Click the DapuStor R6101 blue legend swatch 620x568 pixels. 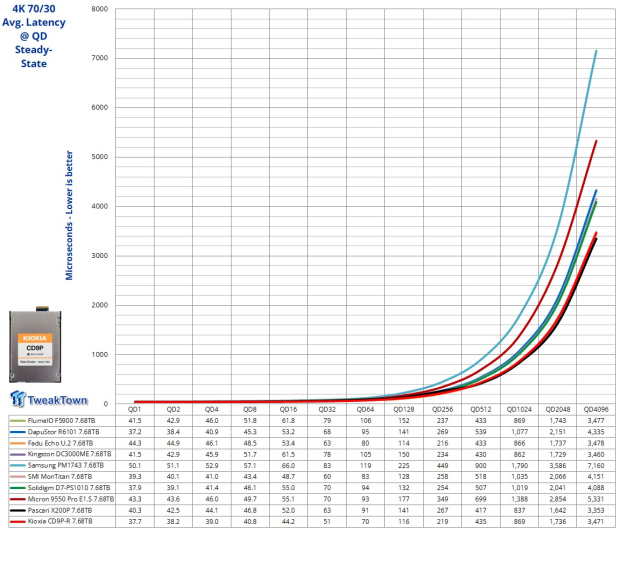pyautogui.click(x=18, y=432)
